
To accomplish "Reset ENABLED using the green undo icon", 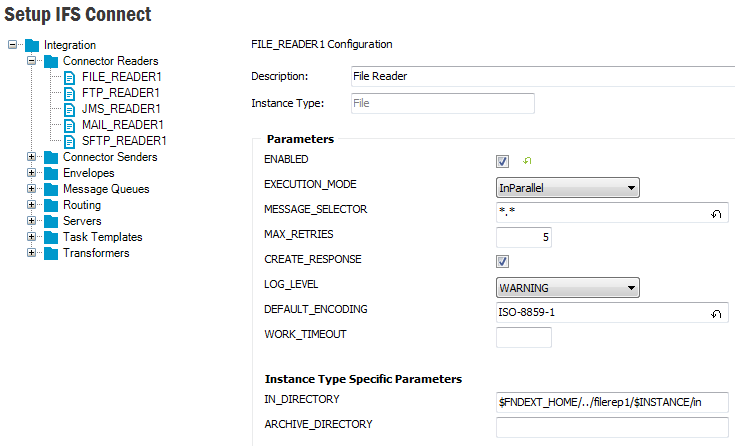I will [527, 160].
